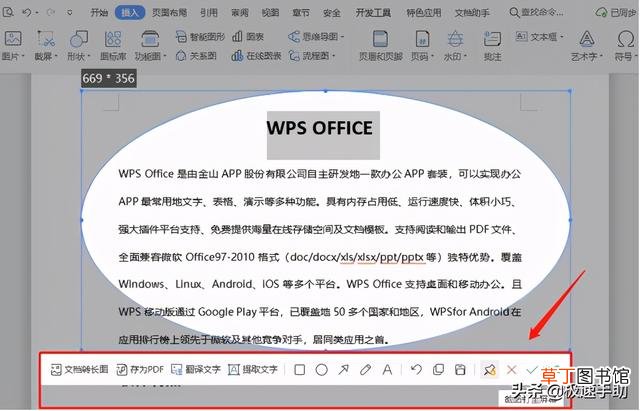Insert 智能图形 smart graphic
Image resolution: width=640 pixels, height=411 pixels.
tap(200, 37)
